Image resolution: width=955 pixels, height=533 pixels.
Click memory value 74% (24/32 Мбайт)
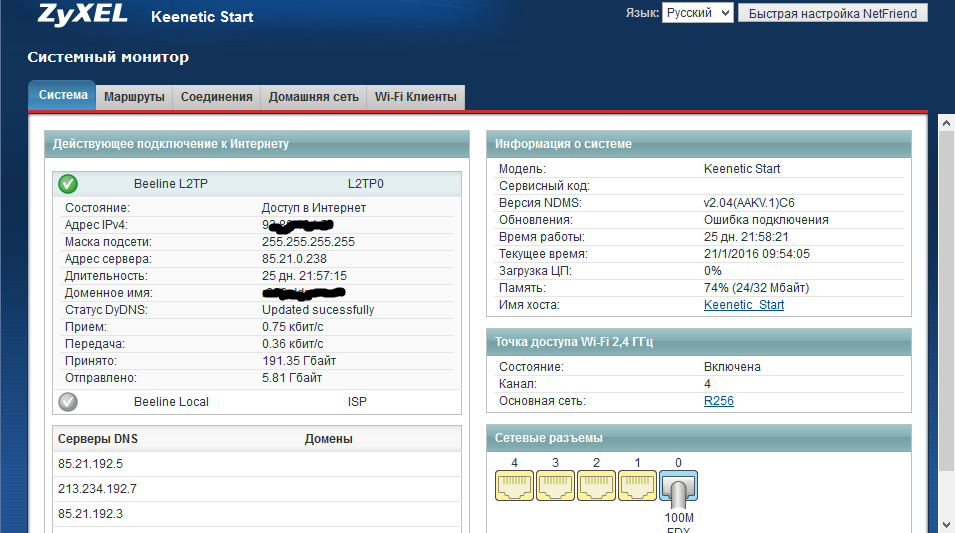(x=756, y=288)
